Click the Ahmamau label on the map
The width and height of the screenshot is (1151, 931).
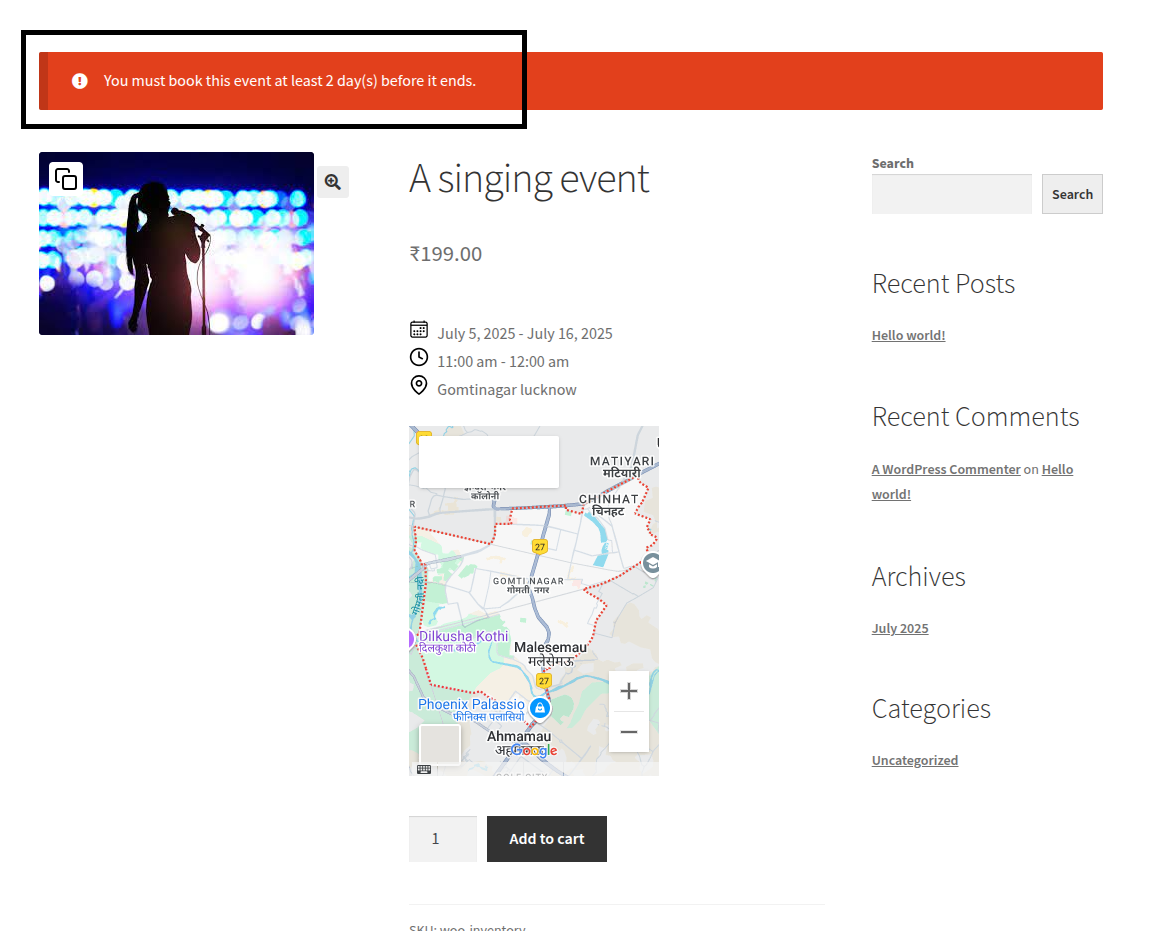[x=519, y=736]
